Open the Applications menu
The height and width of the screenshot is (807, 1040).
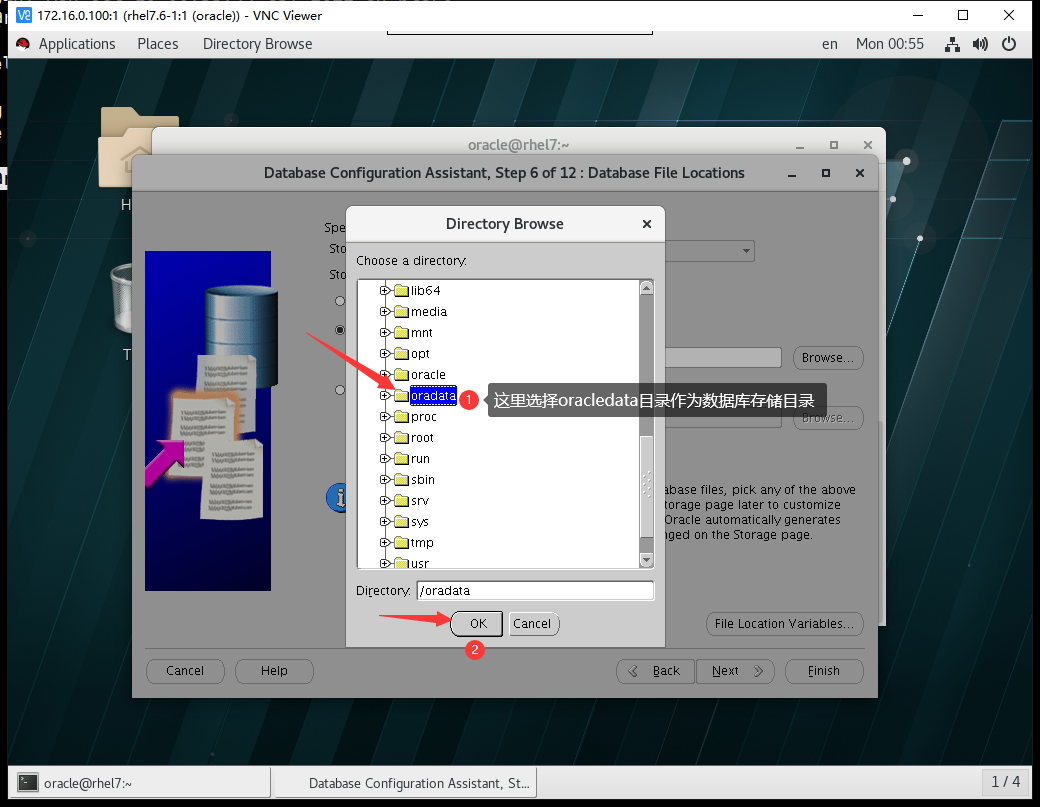[77, 44]
